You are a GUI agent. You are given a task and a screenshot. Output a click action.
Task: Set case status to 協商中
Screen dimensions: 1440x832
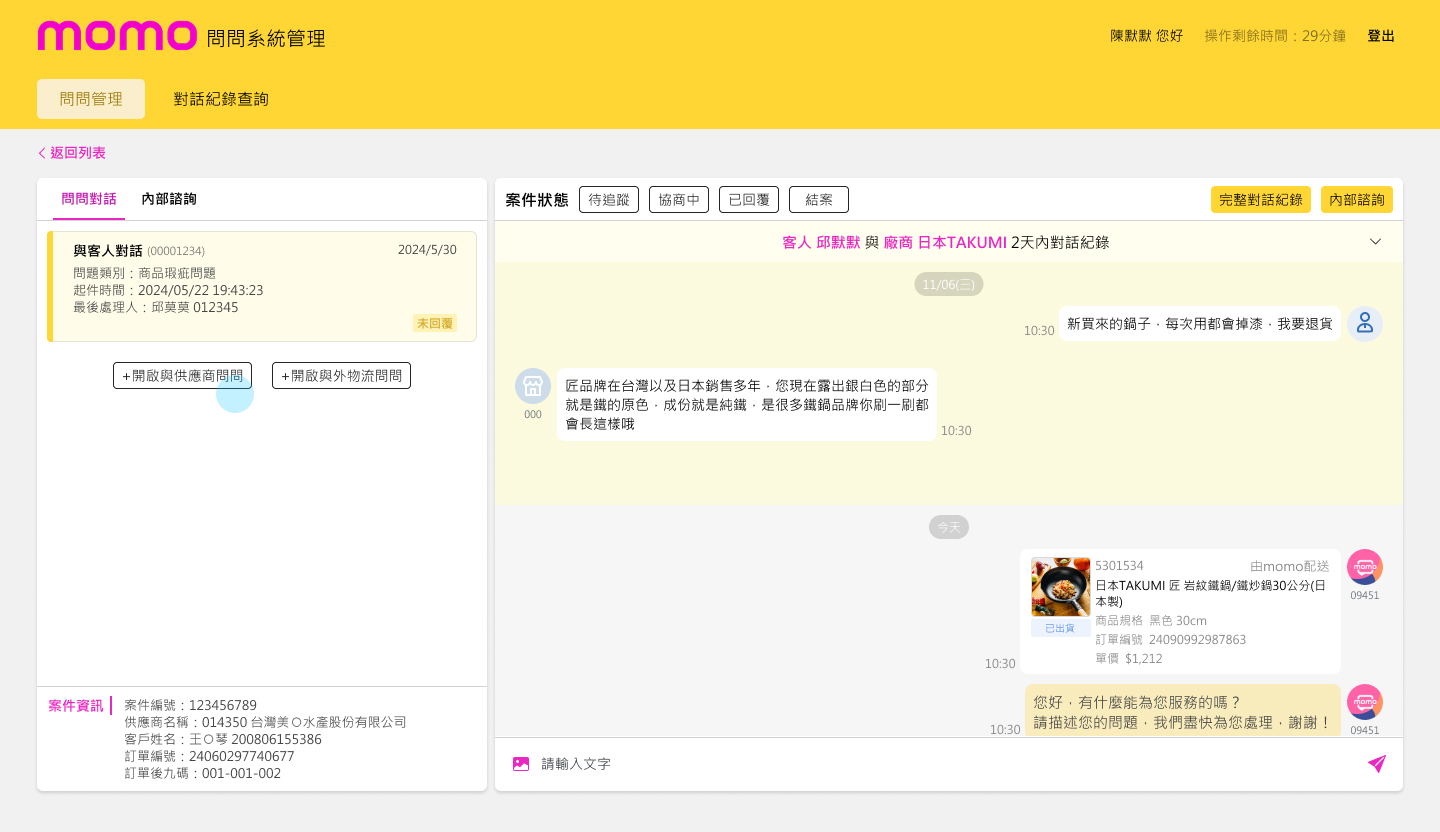coord(679,199)
